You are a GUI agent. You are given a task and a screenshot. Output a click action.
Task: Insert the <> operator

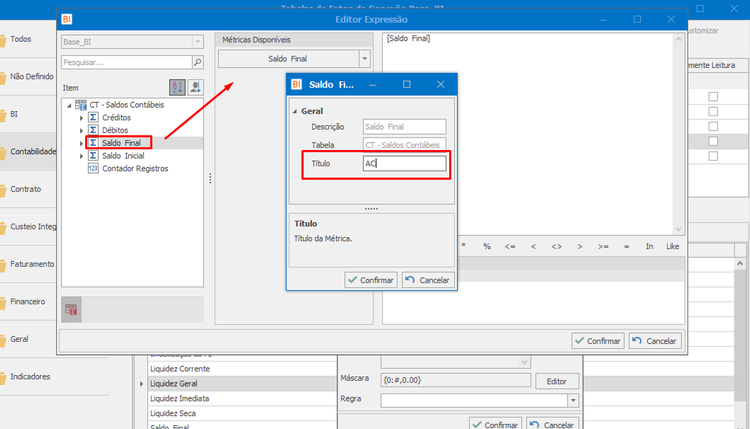click(556, 246)
